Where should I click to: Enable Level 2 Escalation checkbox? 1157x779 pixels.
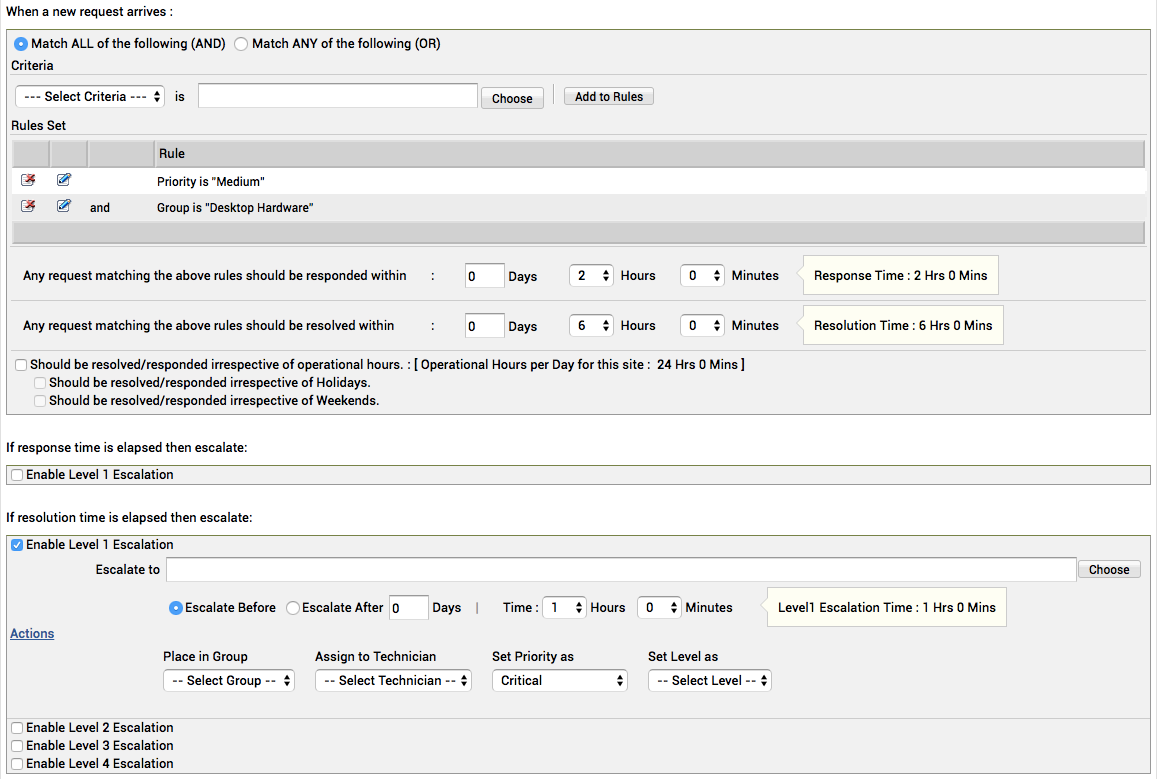[x=17, y=728]
